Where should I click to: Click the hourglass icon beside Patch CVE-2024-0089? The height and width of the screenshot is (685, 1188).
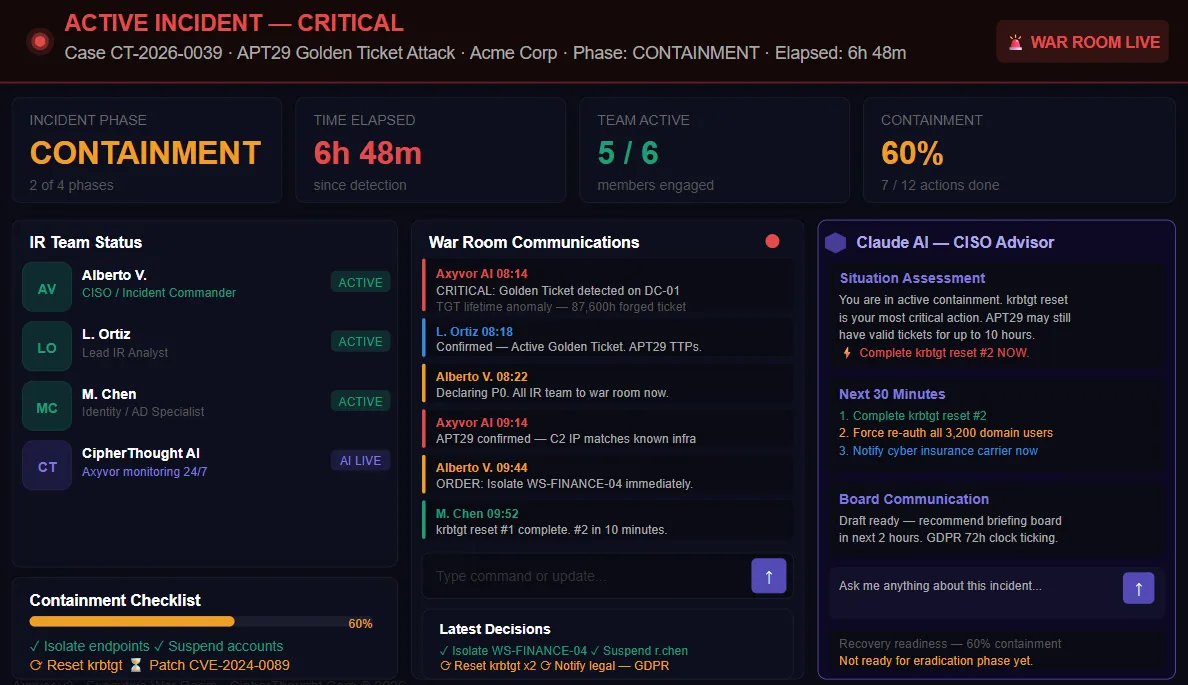tap(136, 665)
